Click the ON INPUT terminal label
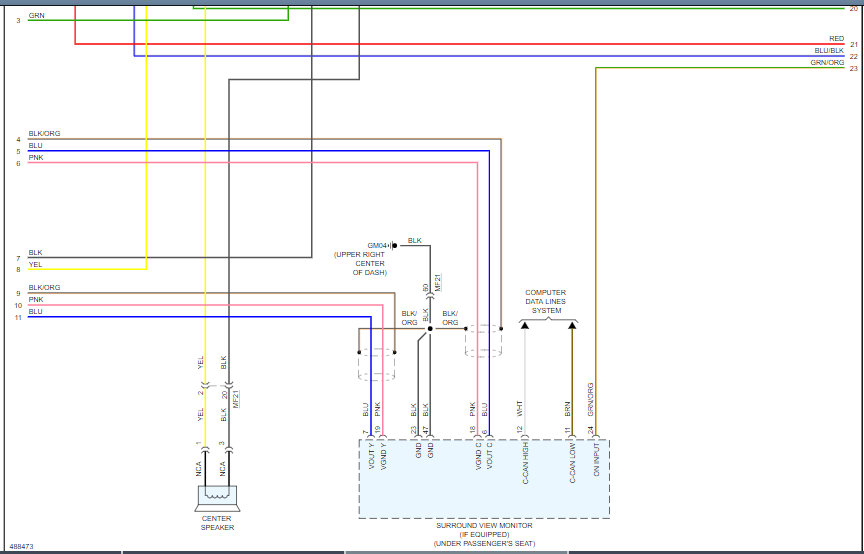 coord(597,459)
